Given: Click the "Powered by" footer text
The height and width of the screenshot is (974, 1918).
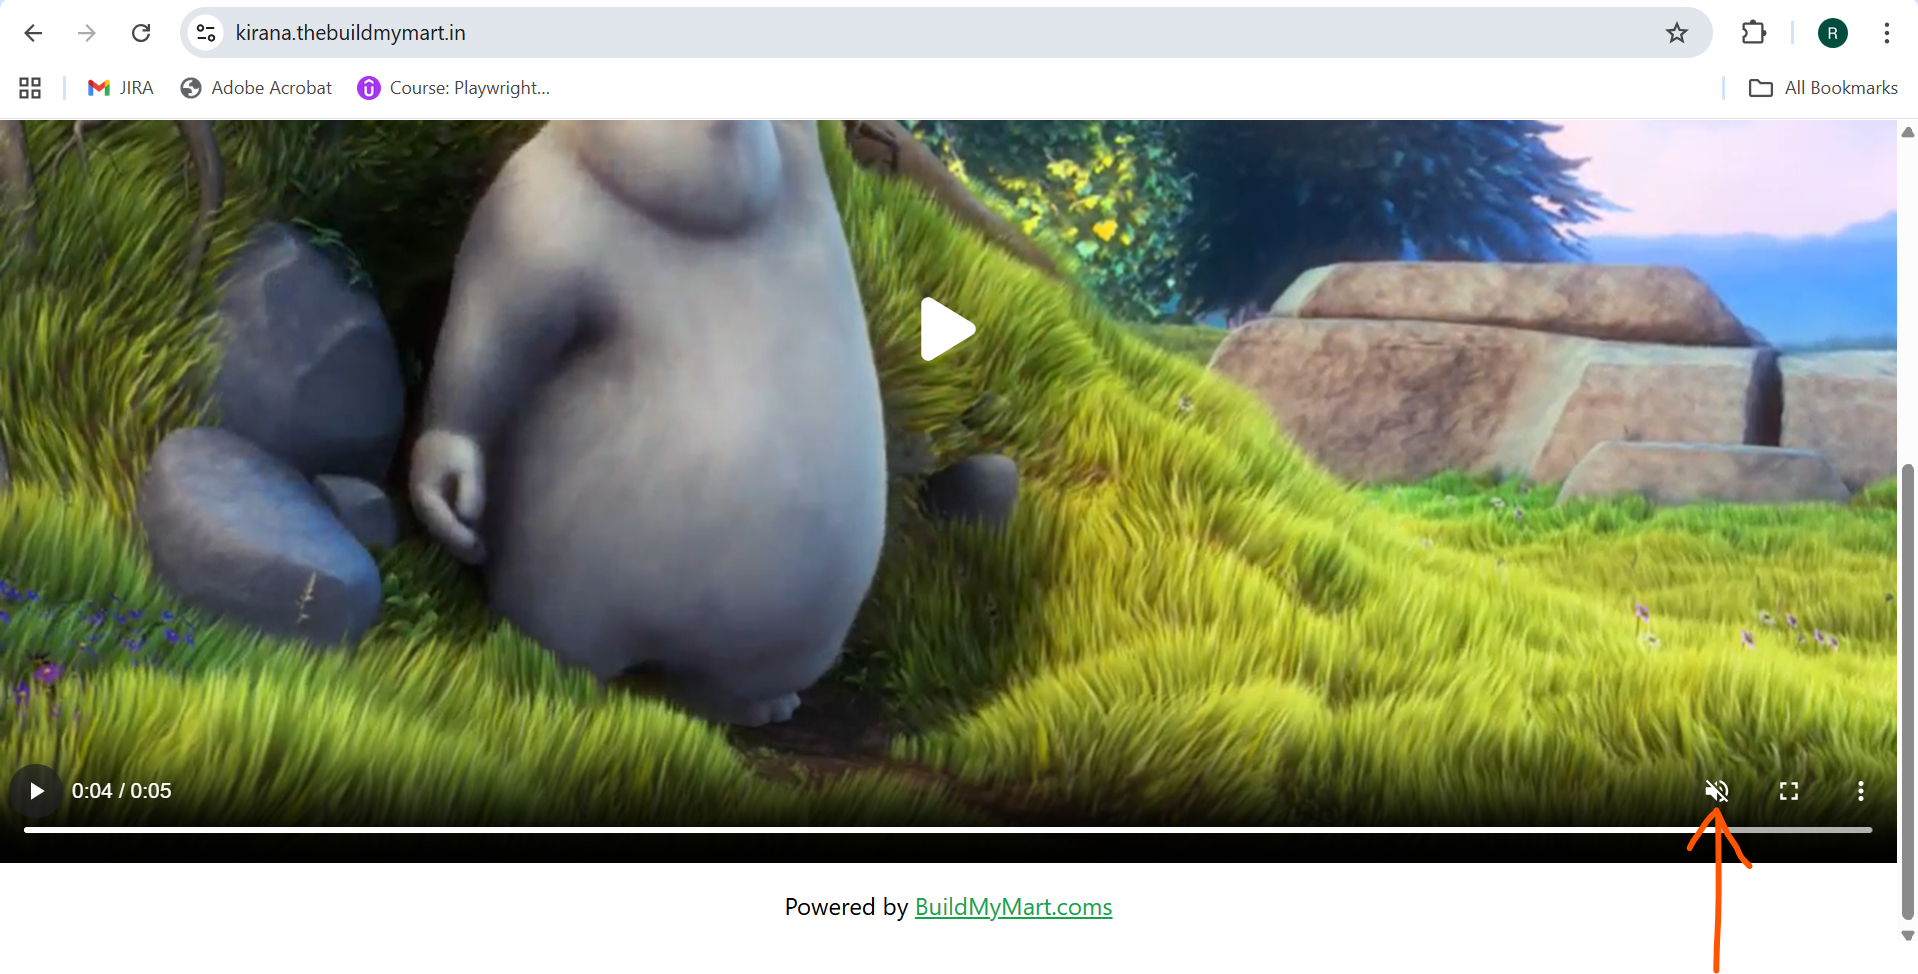Looking at the screenshot, I should pyautogui.click(x=846, y=907).
